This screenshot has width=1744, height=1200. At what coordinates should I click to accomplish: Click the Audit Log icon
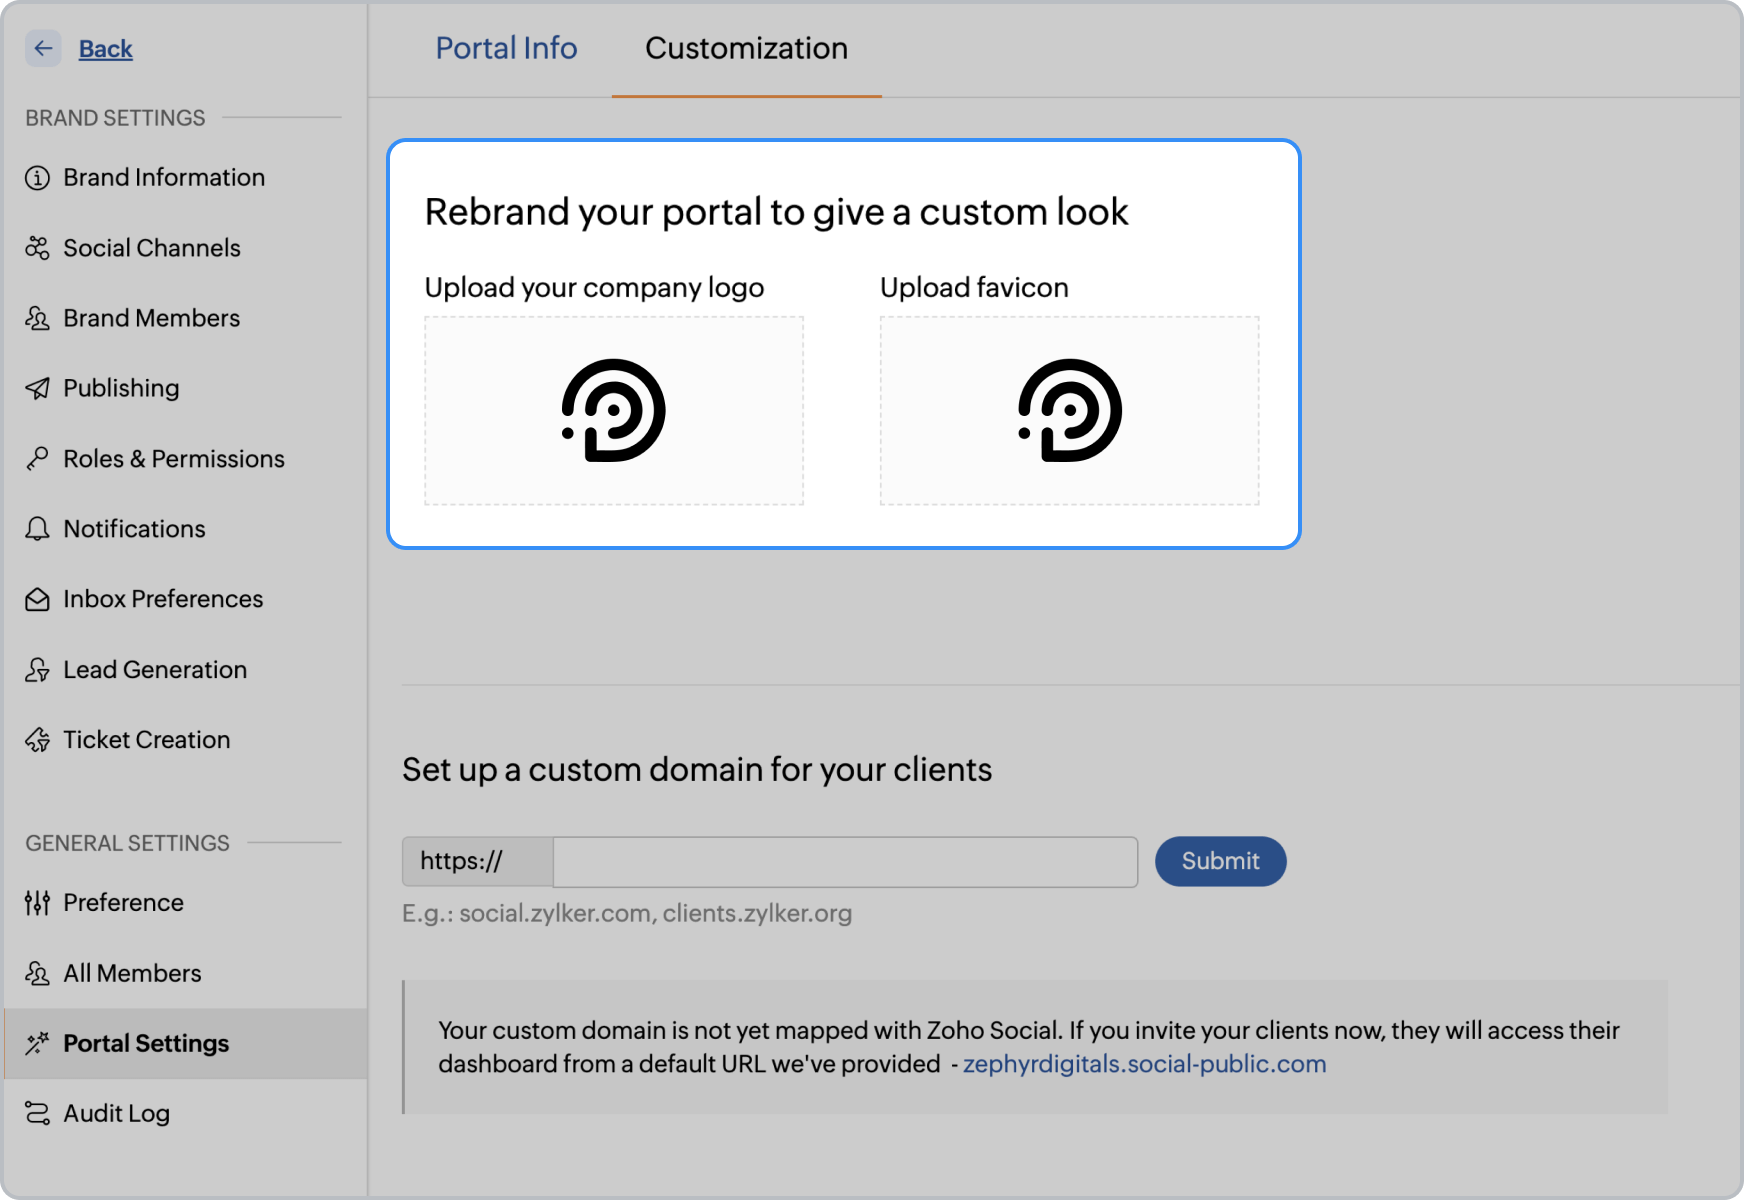click(x=37, y=1113)
